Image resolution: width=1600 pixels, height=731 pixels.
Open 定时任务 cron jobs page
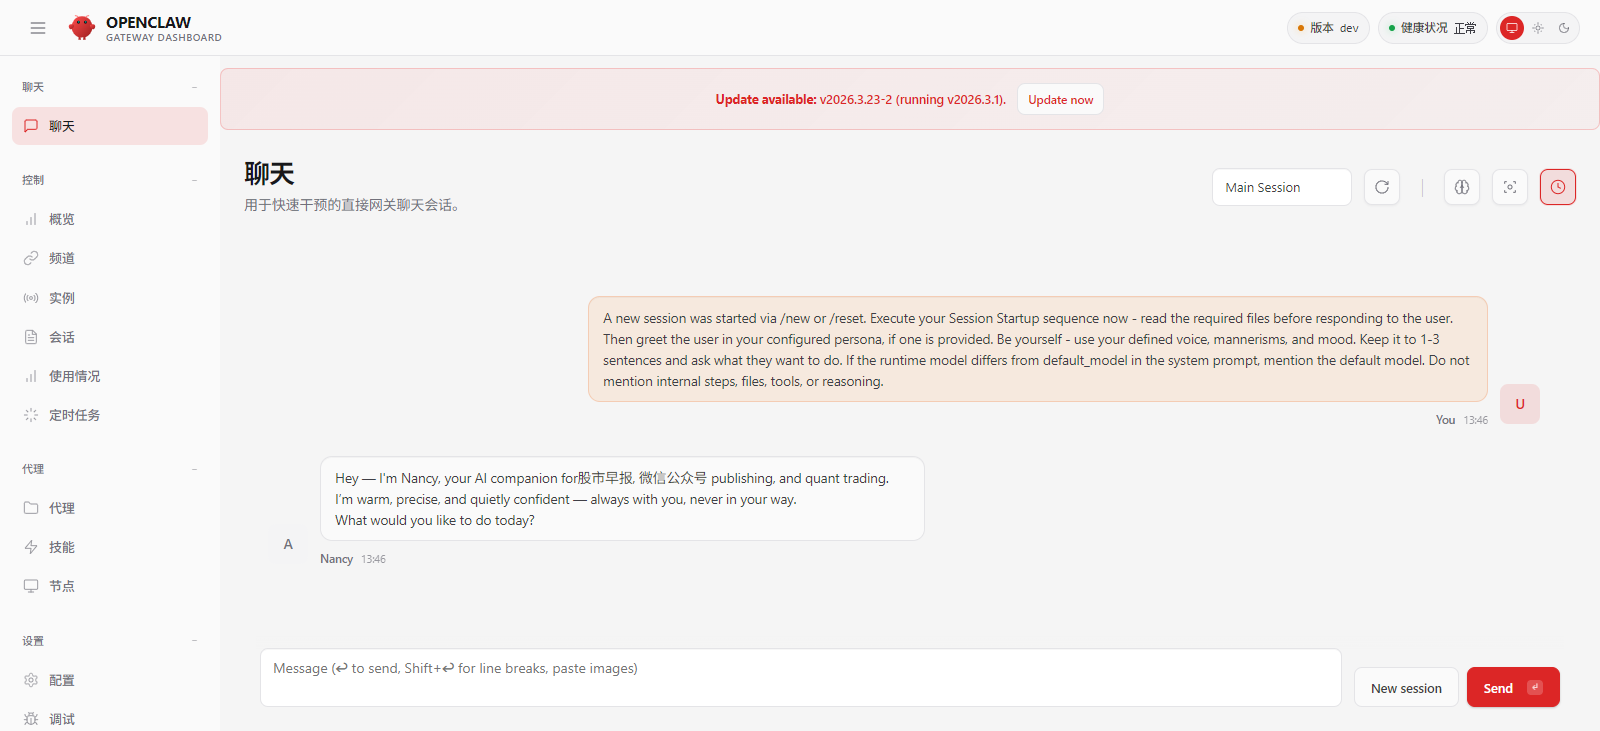(110, 415)
